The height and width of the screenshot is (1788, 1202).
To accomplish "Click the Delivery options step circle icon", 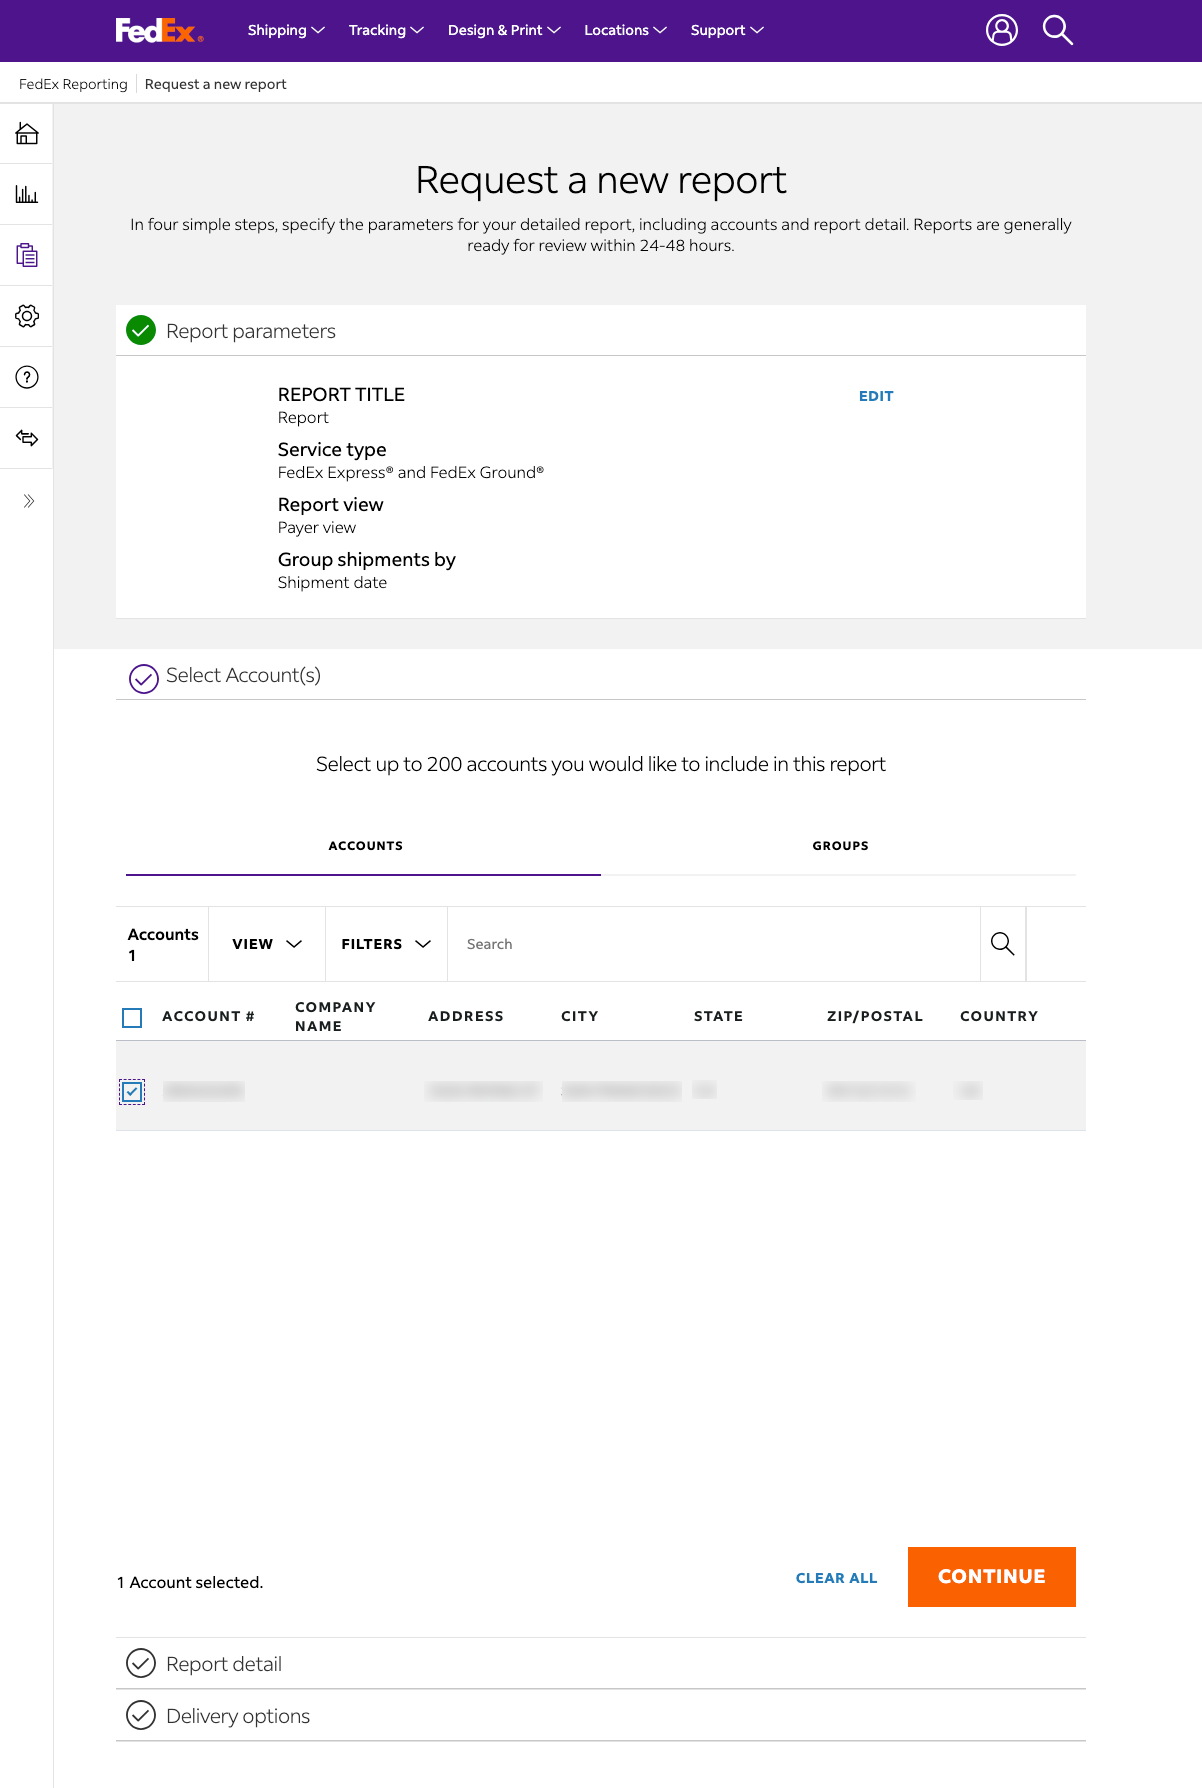I will pos(141,1715).
